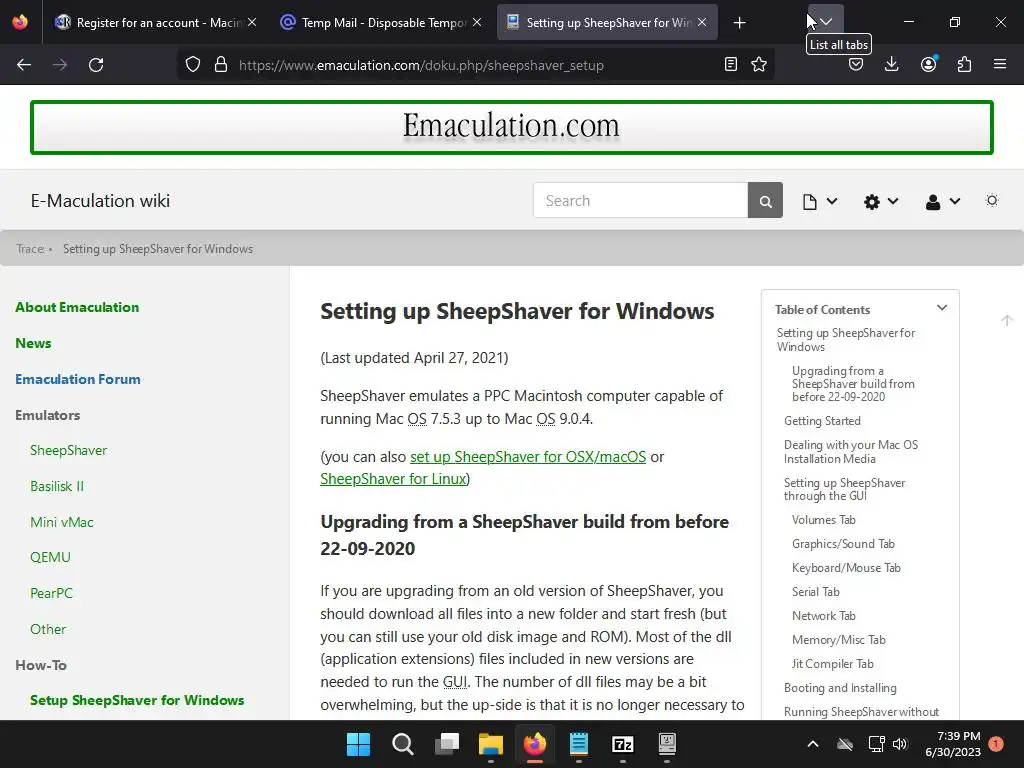Open Basilisk II sidebar link

57,487
